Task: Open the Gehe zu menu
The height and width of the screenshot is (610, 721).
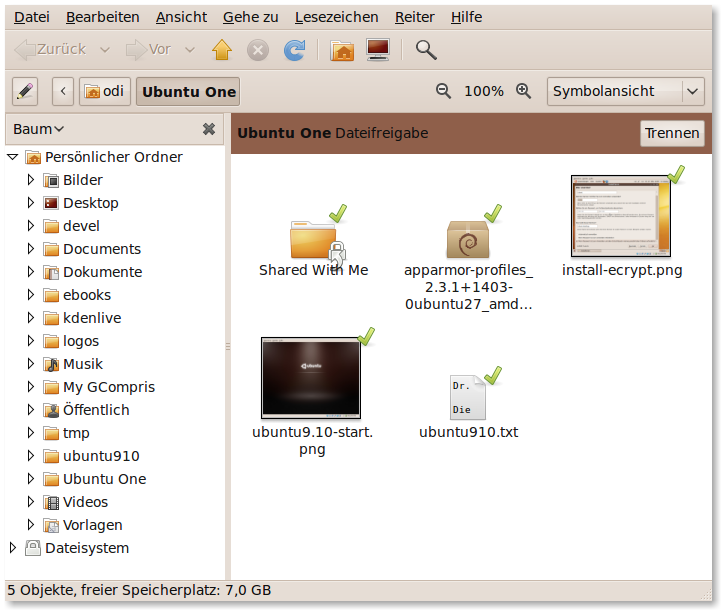Action: (x=251, y=17)
